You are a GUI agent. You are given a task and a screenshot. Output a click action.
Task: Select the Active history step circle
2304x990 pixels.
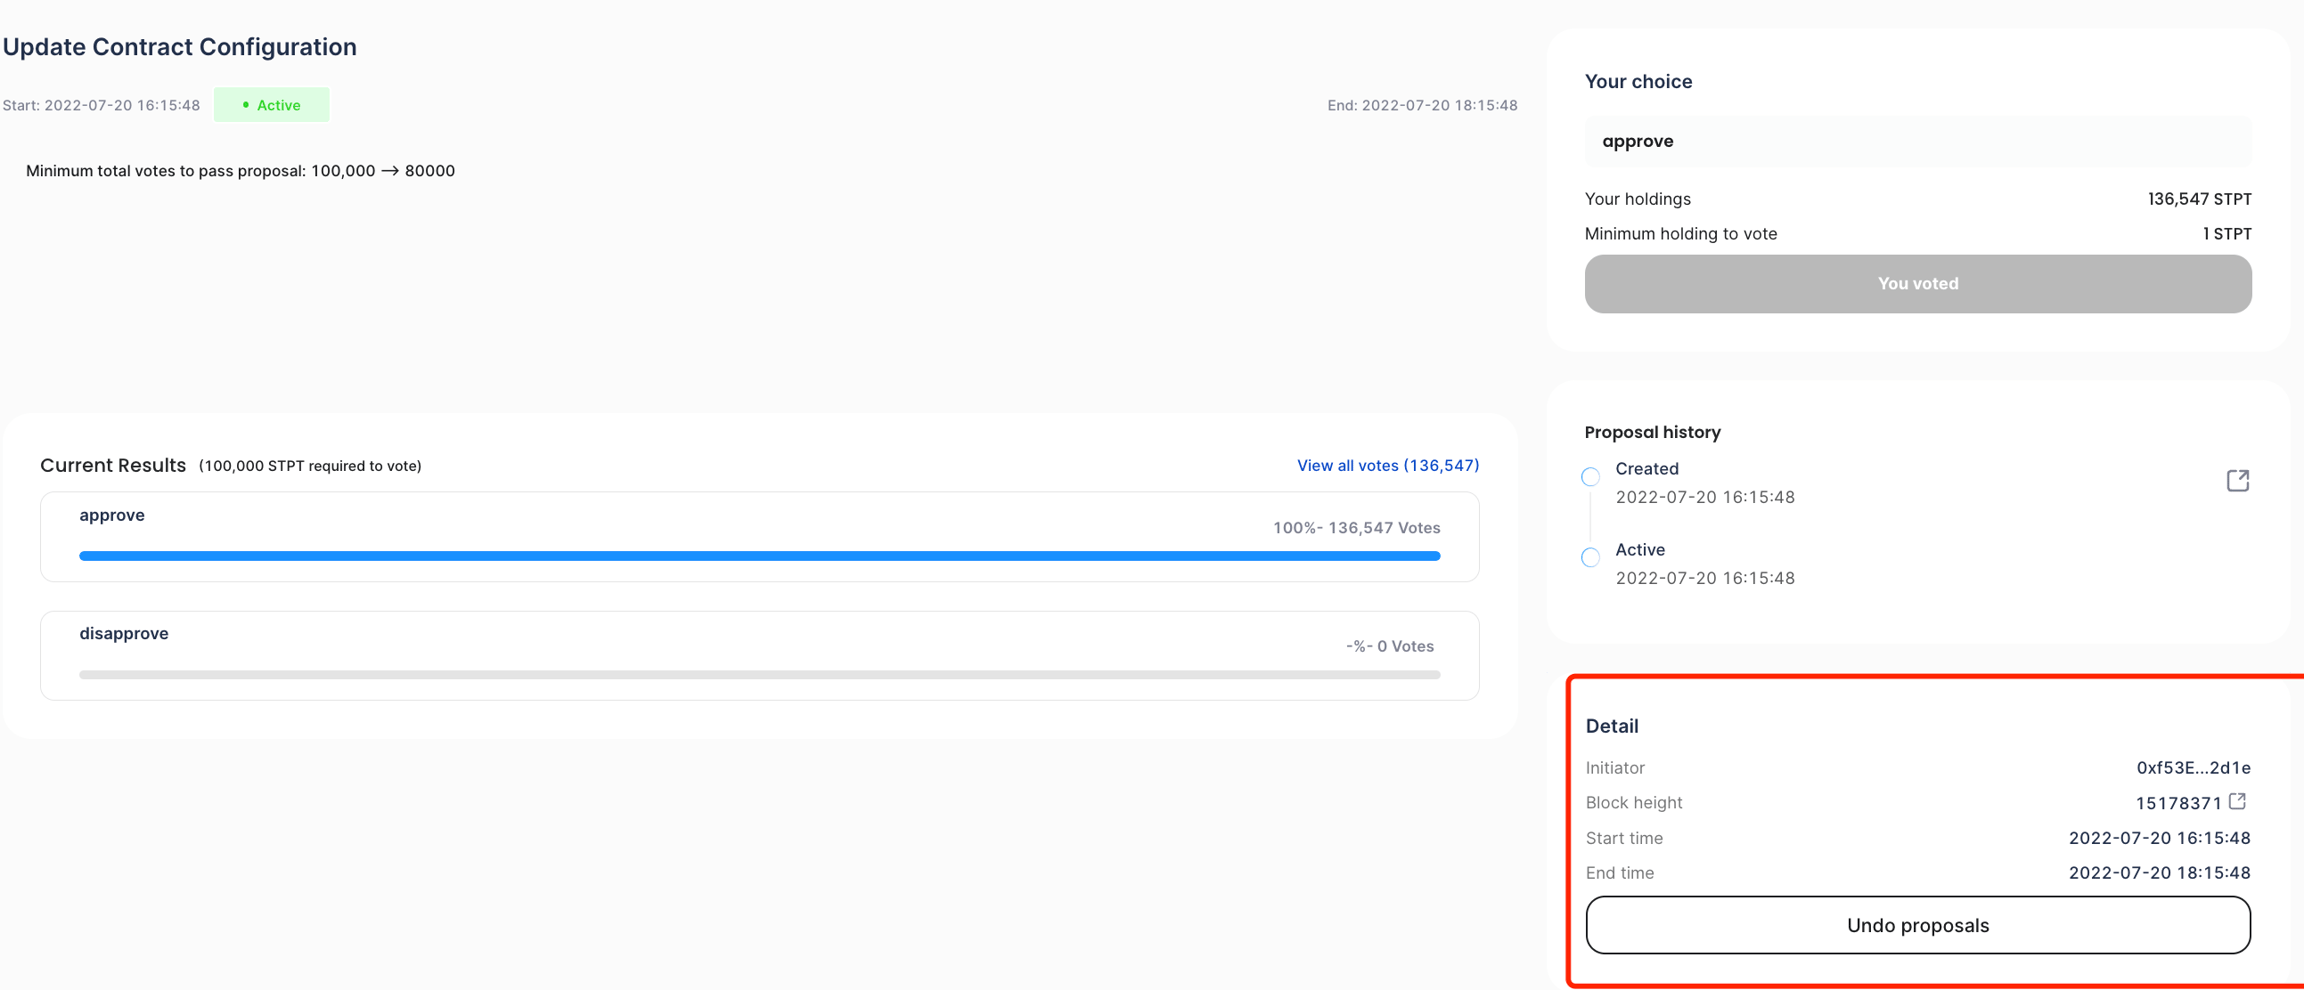(x=1590, y=558)
